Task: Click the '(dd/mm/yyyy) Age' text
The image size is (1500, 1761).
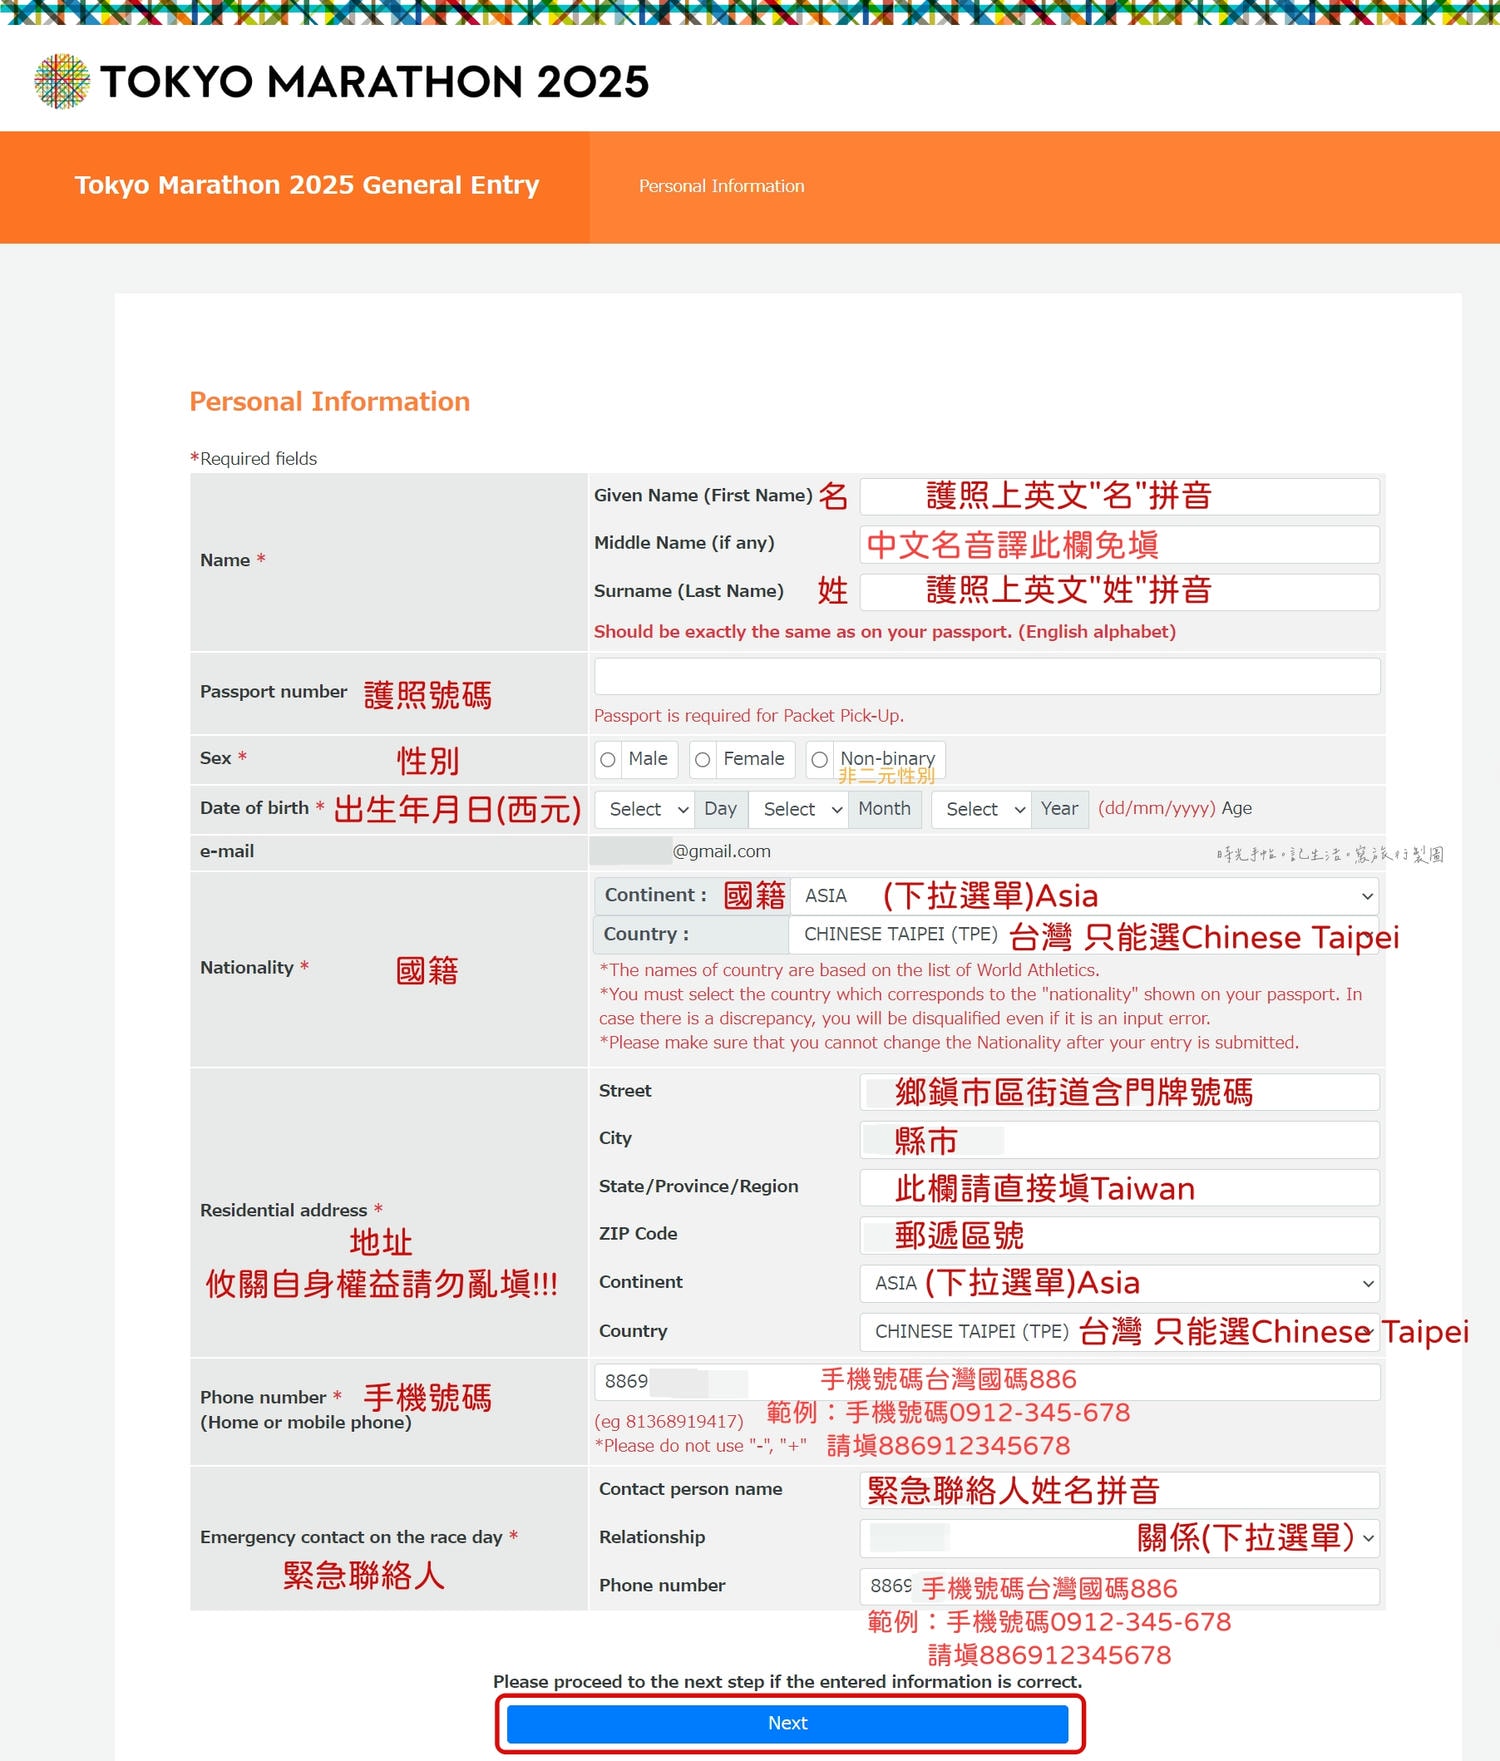Action: tap(1175, 809)
